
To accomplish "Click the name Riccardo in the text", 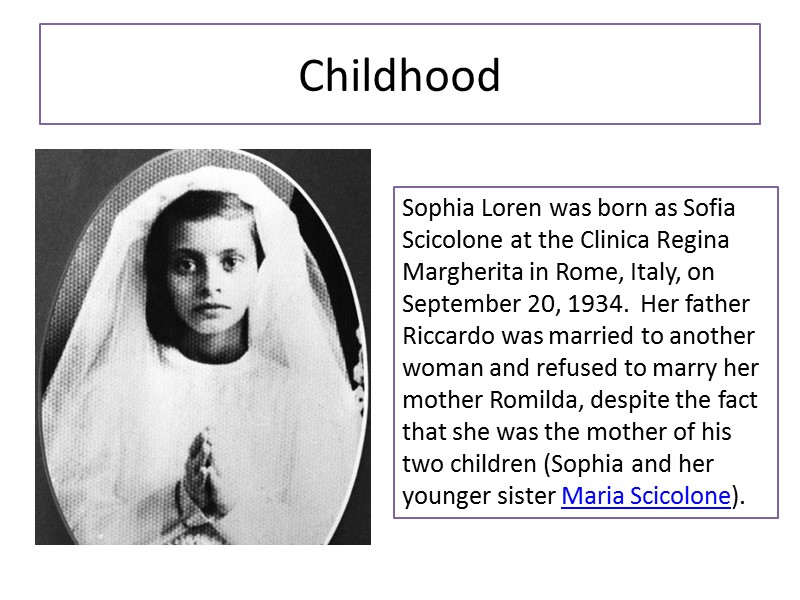I will (x=448, y=336).
